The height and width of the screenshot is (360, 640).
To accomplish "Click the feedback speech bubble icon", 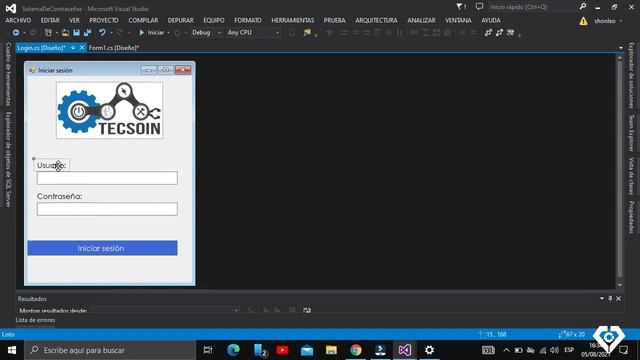I will tap(479, 7).
